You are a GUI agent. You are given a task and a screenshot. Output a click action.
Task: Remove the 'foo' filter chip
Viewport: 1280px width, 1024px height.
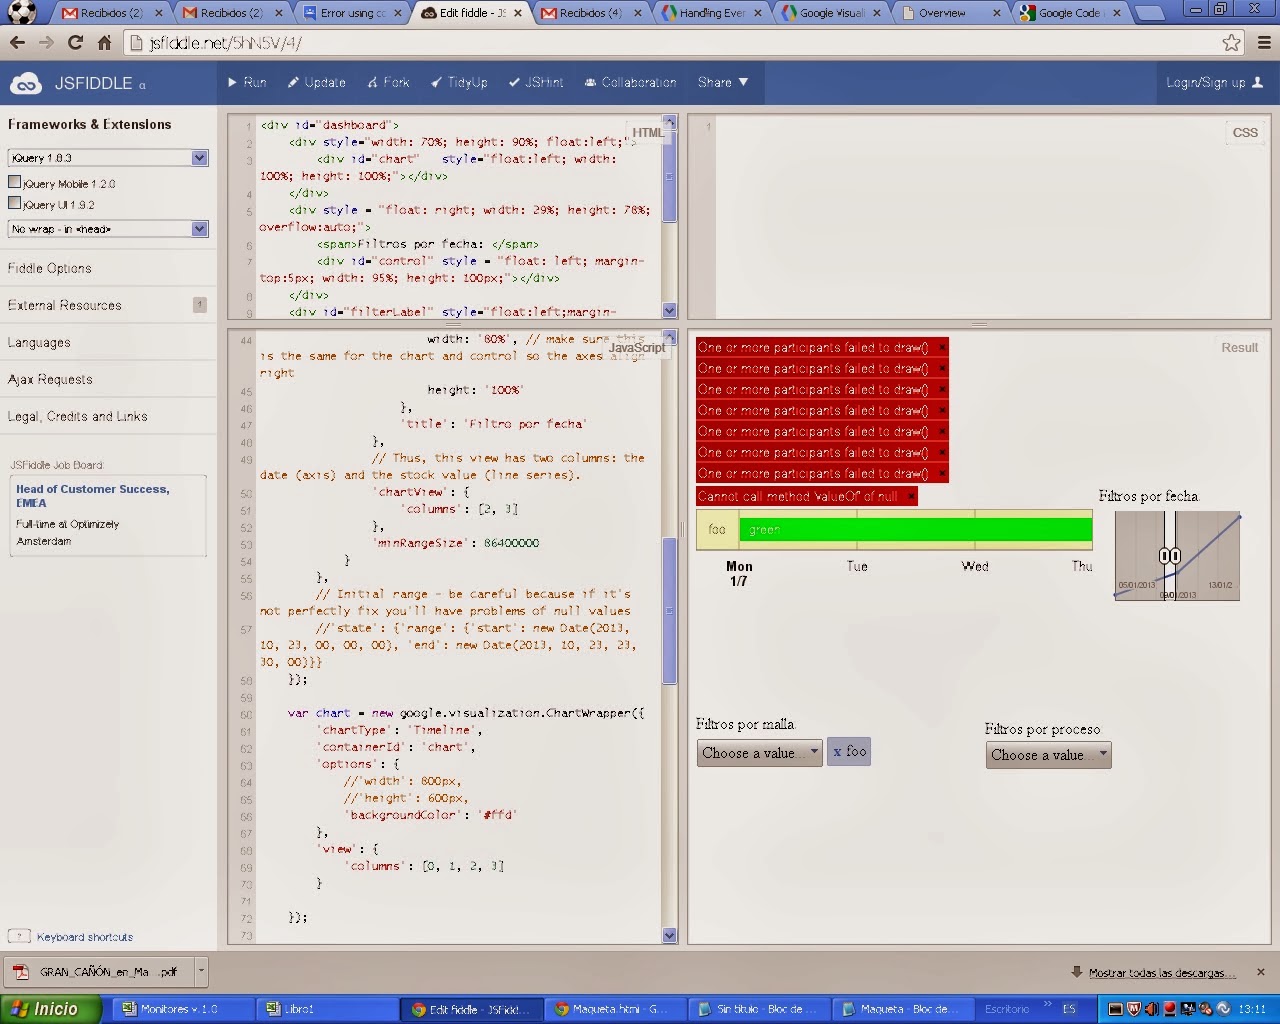tap(837, 752)
